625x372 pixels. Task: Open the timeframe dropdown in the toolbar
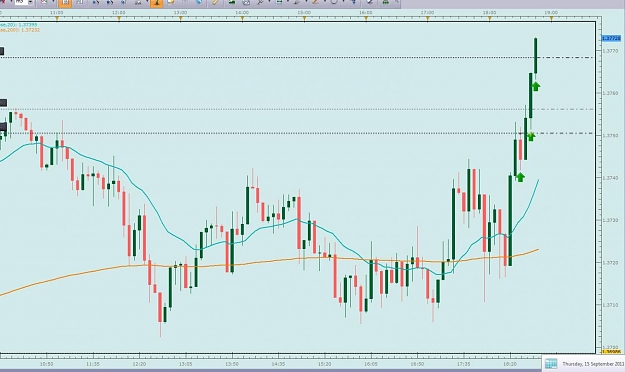[x=30, y=2]
